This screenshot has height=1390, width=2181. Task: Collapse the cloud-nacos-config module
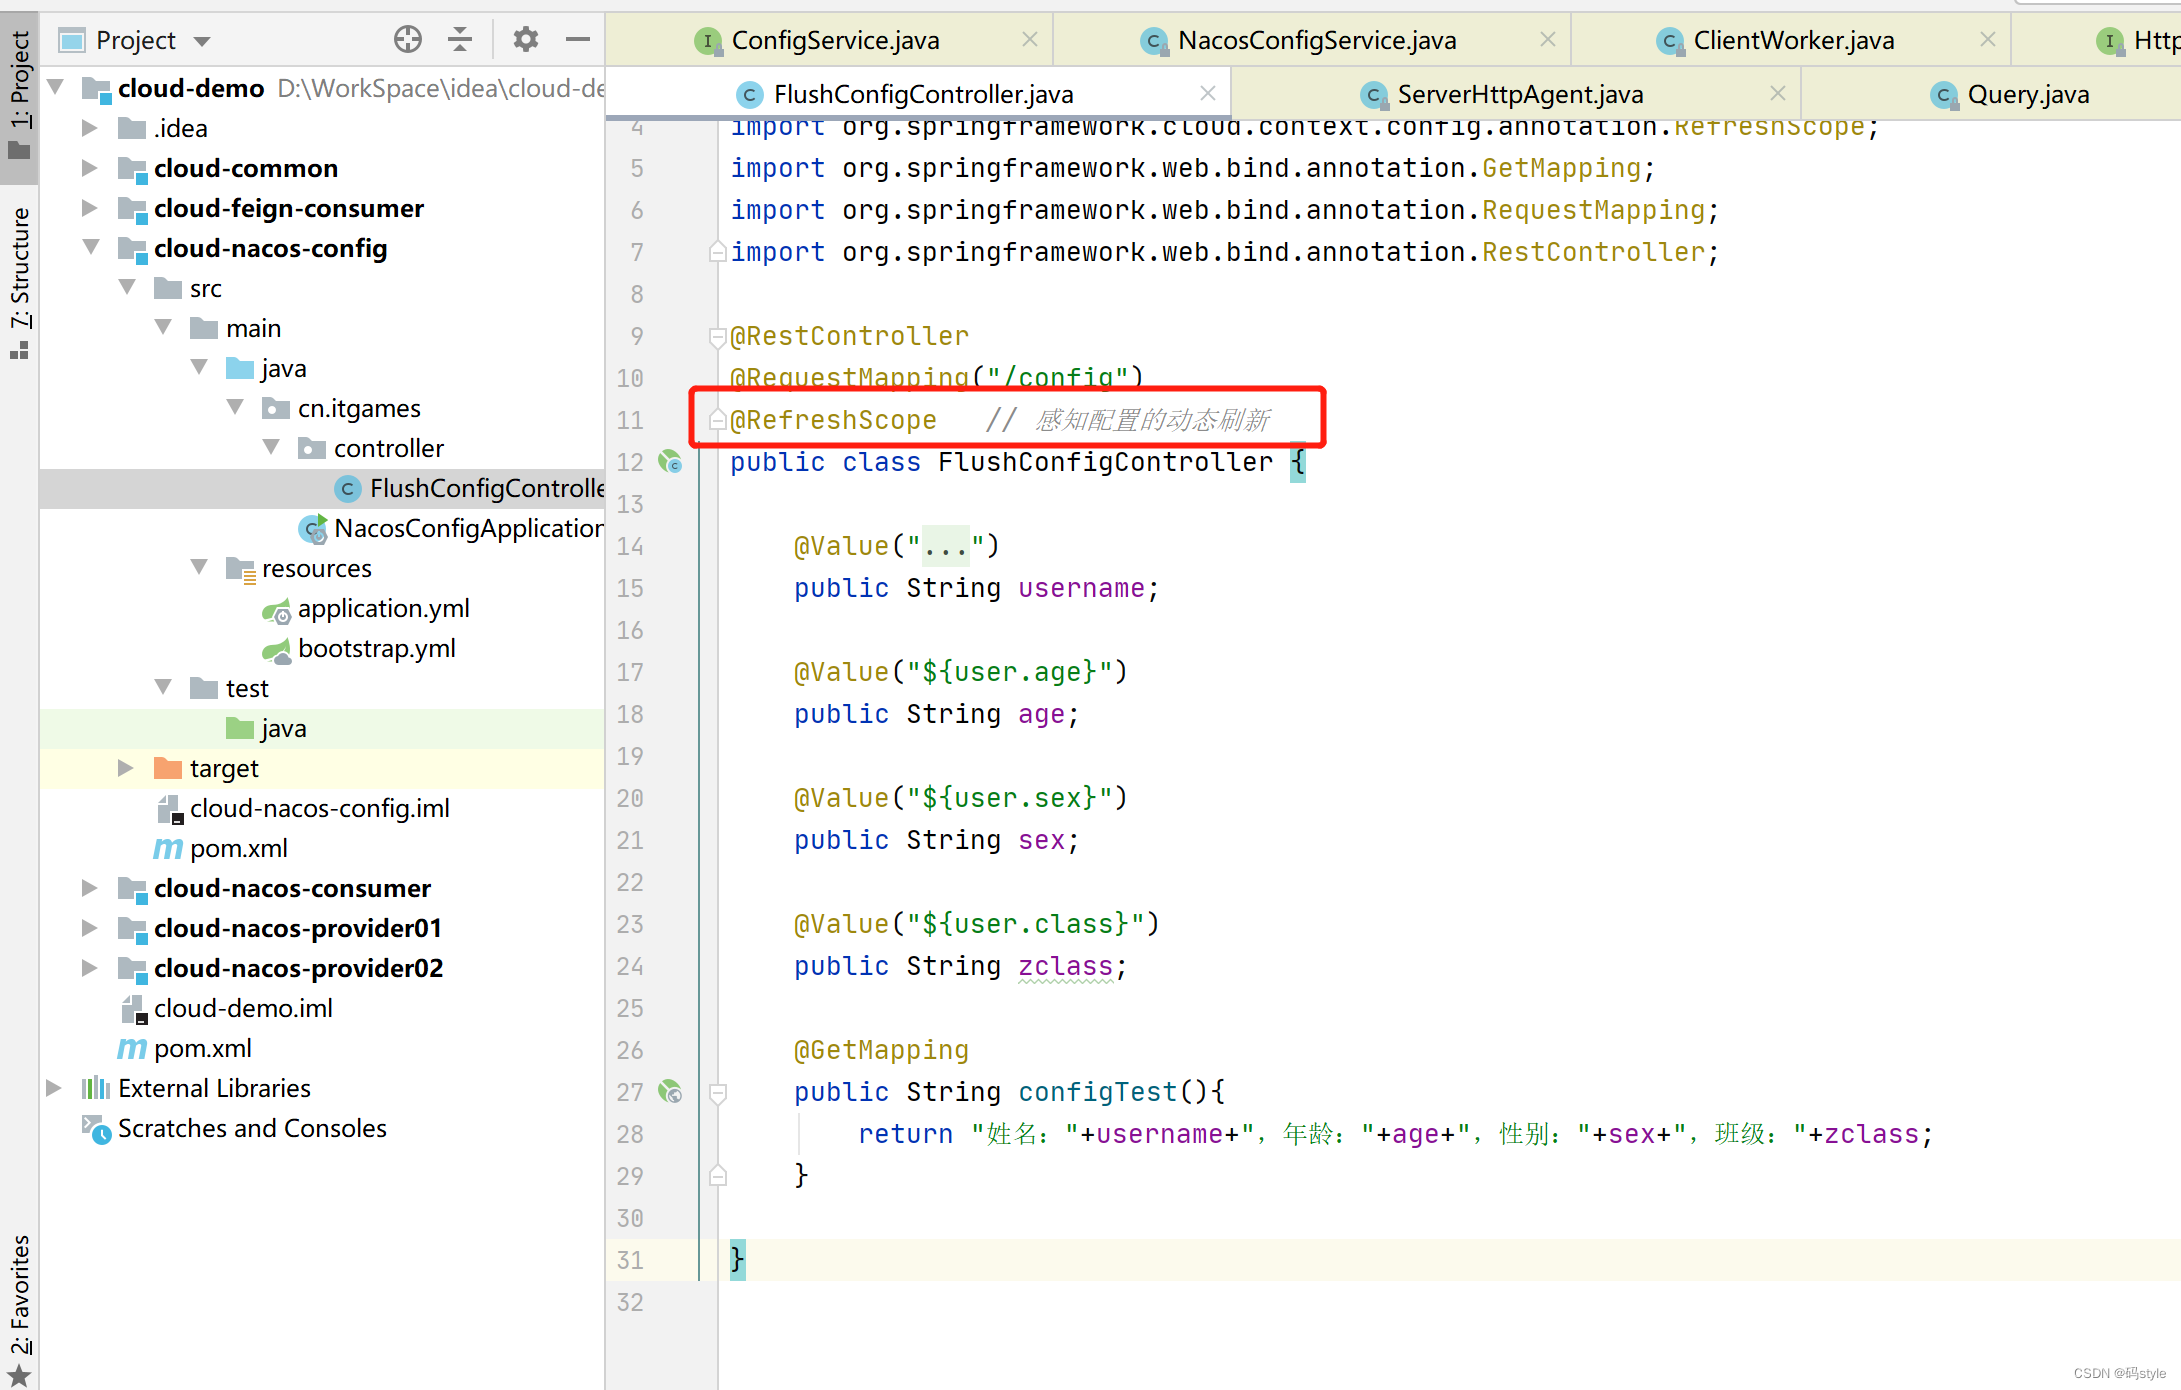click(91, 247)
